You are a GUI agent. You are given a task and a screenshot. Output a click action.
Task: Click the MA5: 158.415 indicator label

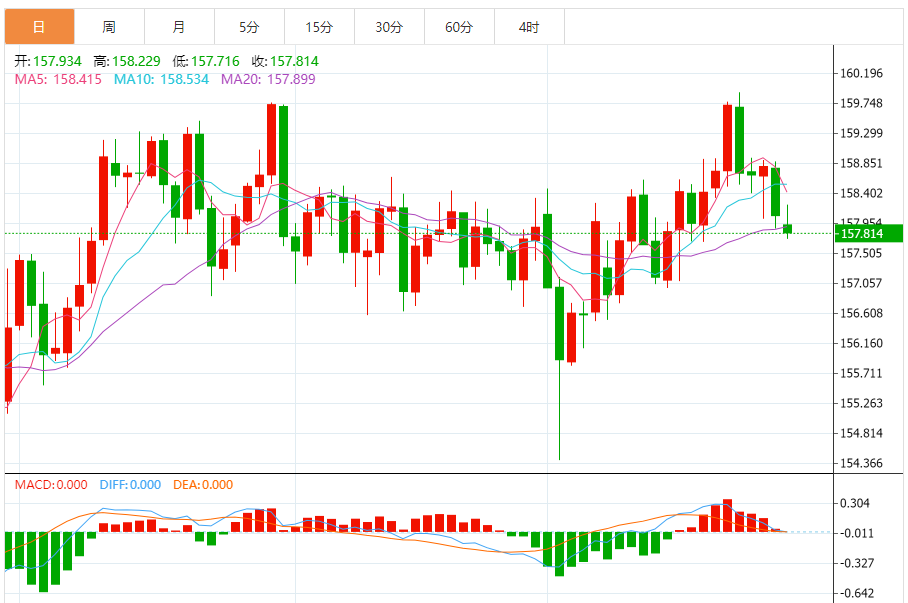click(x=58, y=79)
